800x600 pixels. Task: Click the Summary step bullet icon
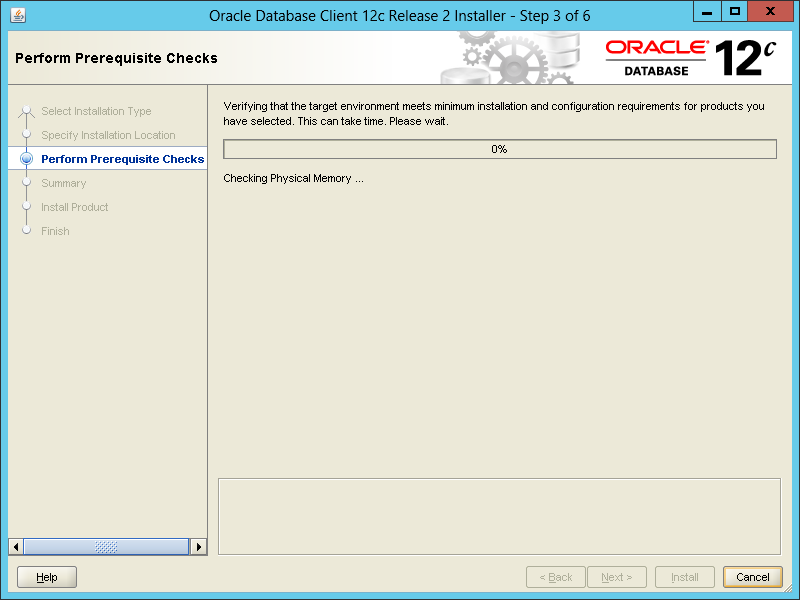pos(27,183)
